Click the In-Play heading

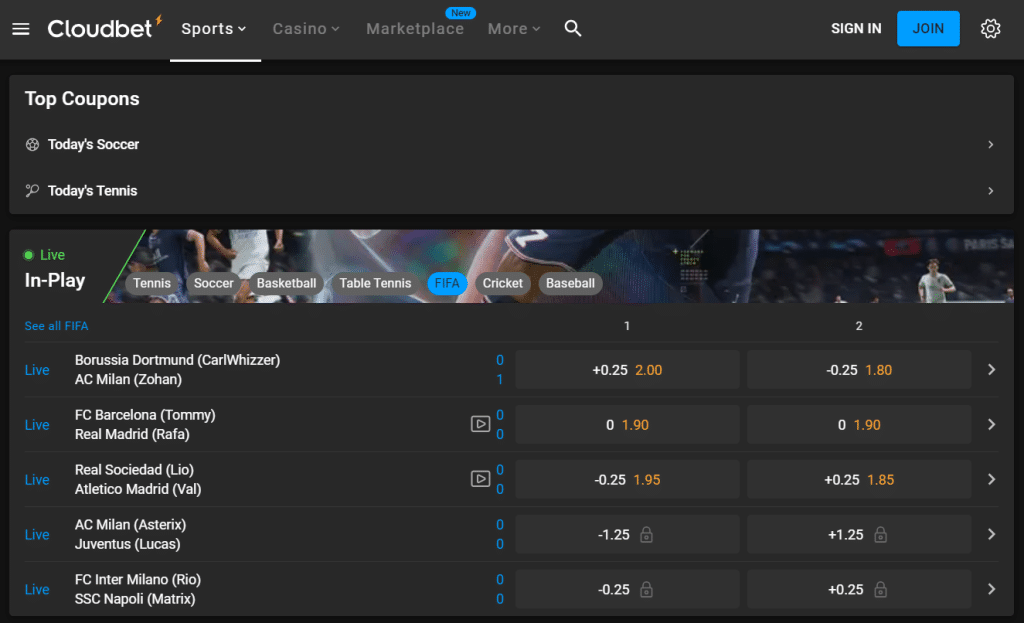pos(55,280)
